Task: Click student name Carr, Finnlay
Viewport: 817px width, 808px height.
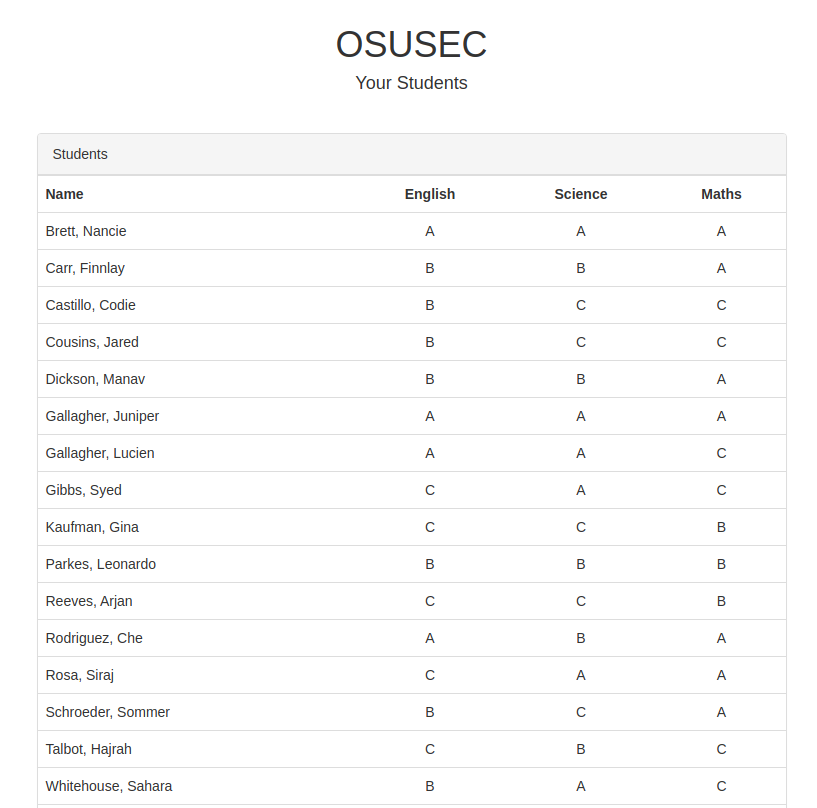Action: [x=85, y=268]
